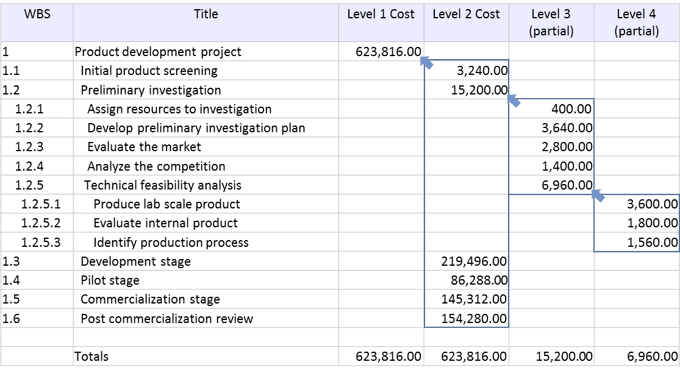Click the Initial product screening cell
This screenshot has height=373, width=680.
[206, 71]
